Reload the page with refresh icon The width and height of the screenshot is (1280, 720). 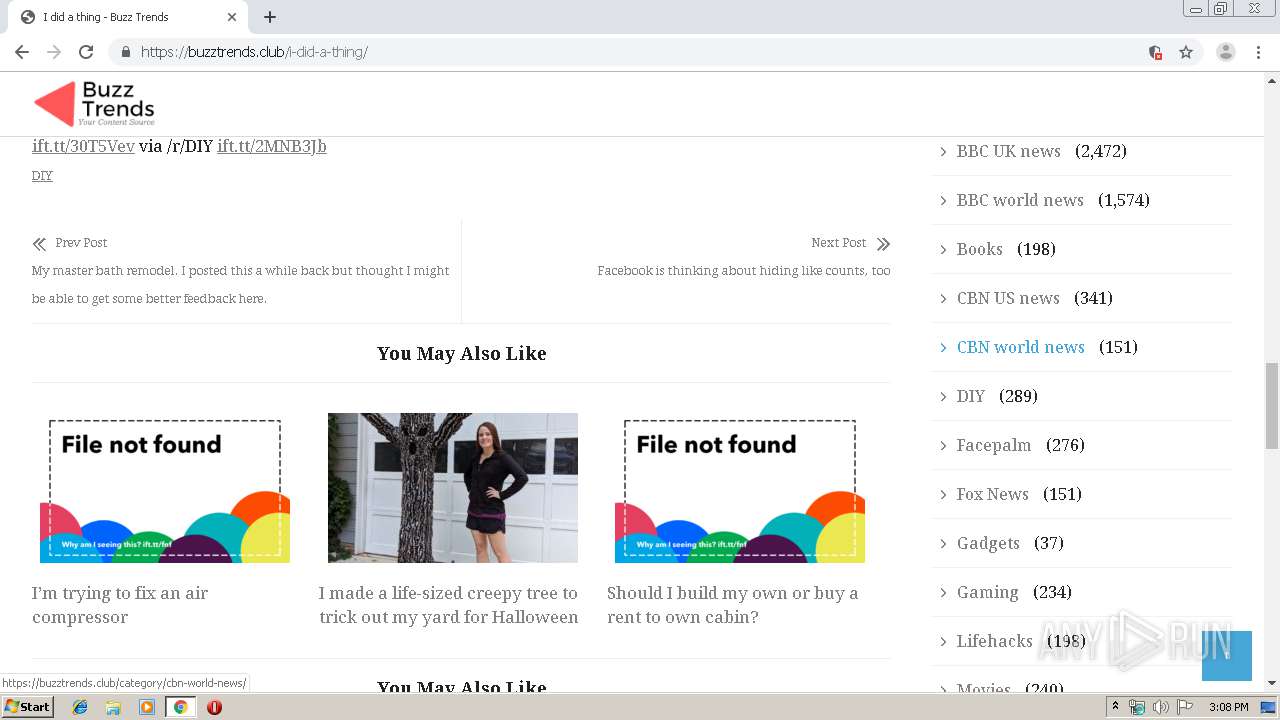[86, 52]
